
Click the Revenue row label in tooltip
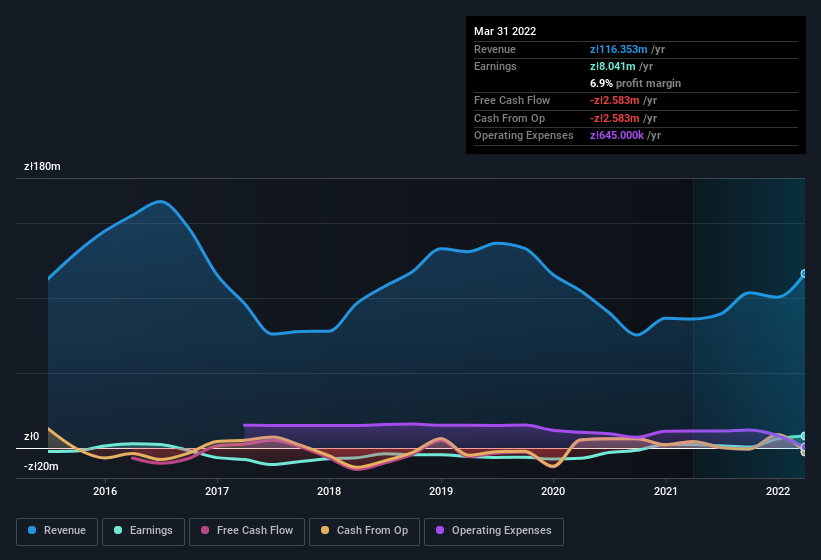[x=495, y=49]
